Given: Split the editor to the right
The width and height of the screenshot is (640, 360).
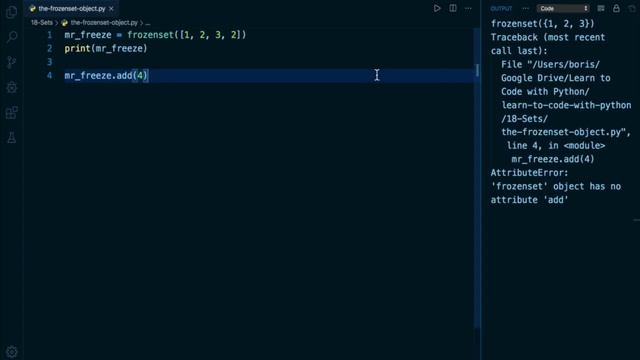Looking at the screenshot, I should pyautogui.click(x=453, y=8).
